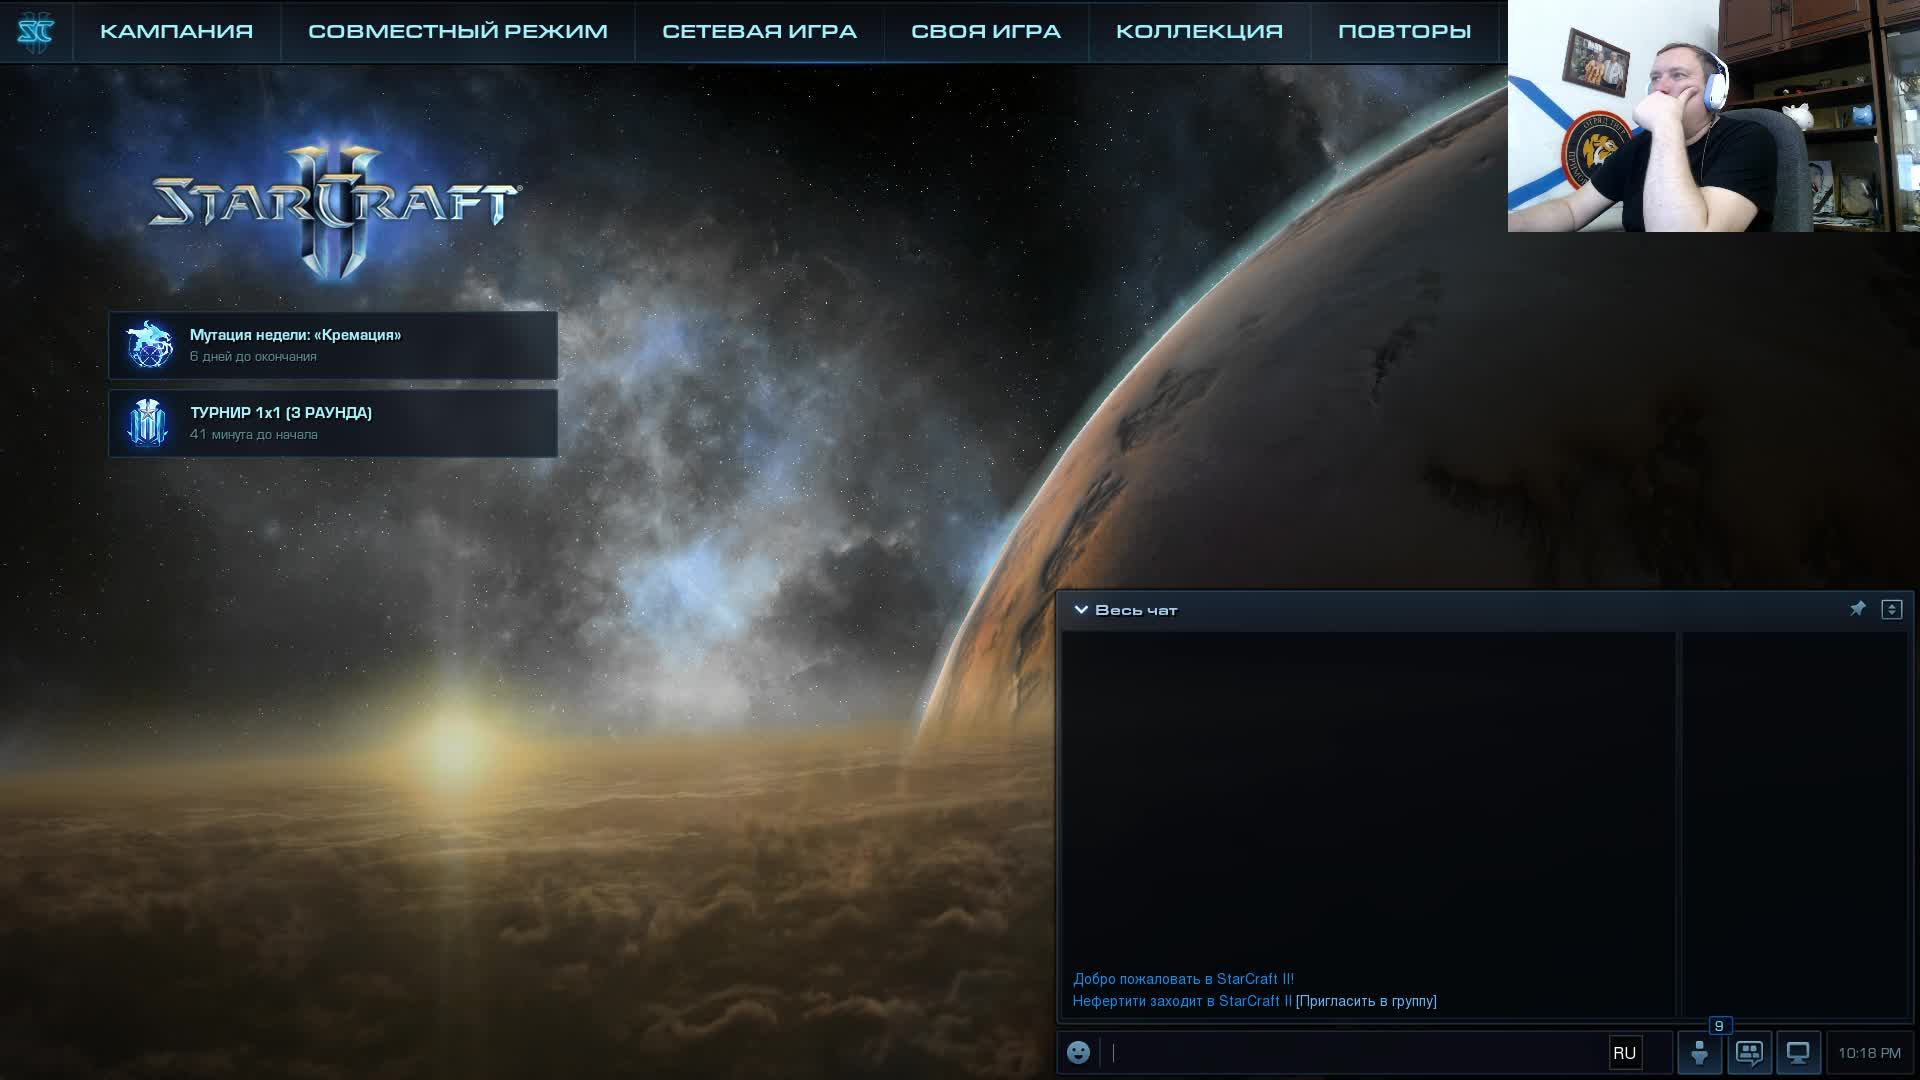Open the friends list icon

[x=1699, y=1052]
